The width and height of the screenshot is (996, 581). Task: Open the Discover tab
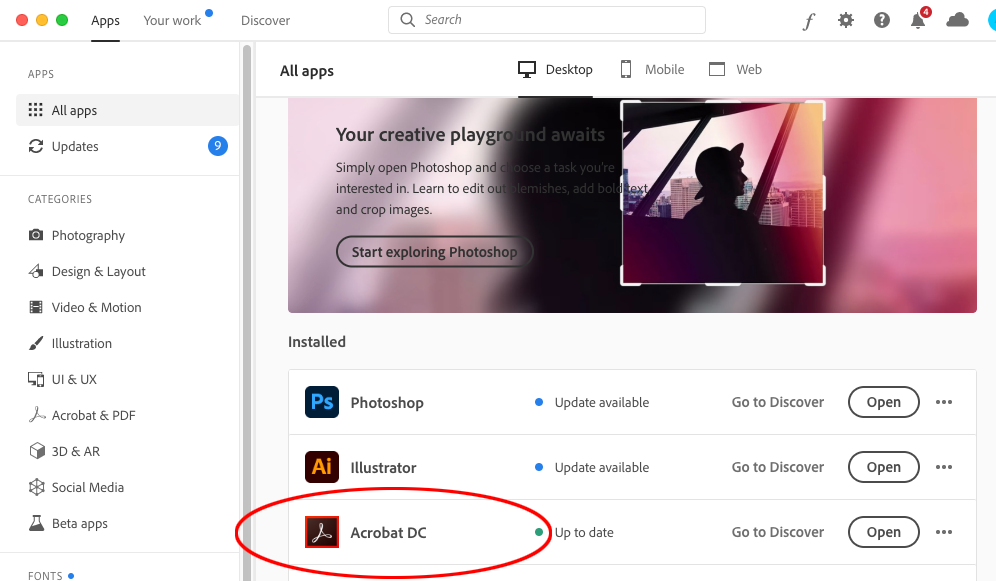point(266,20)
